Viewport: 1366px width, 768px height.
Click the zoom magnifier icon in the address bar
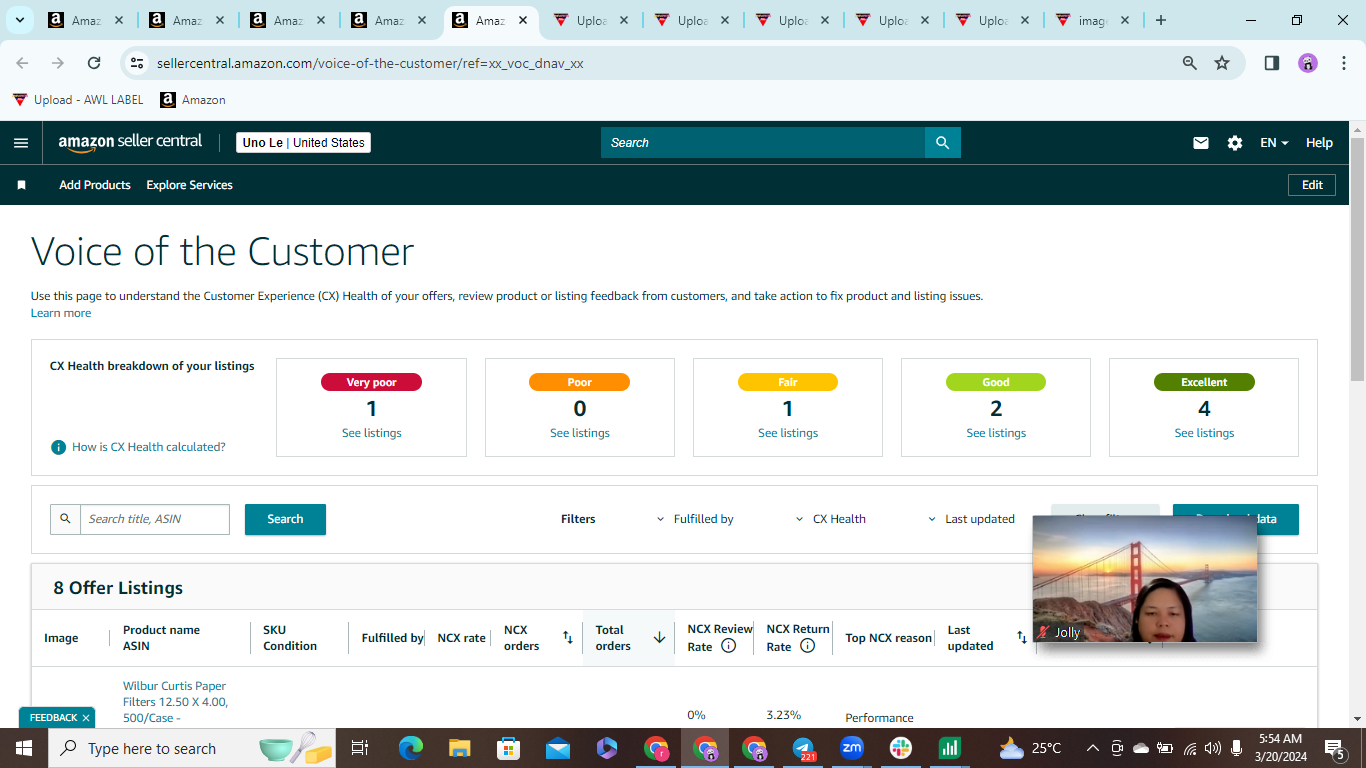pyautogui.click(x=1190, y=63)
